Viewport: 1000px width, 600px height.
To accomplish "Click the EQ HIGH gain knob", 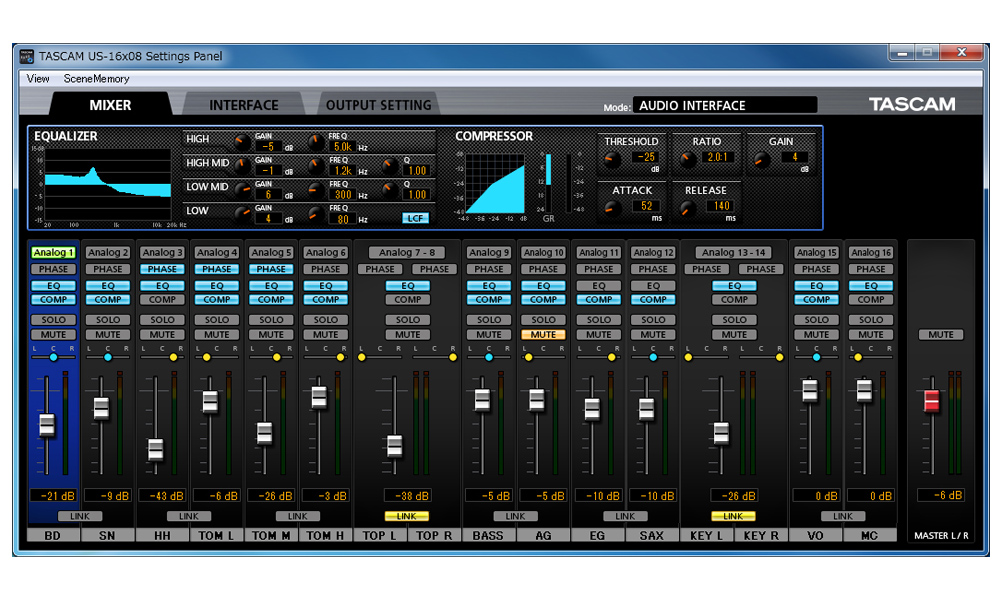I will (x=242, y=143).
